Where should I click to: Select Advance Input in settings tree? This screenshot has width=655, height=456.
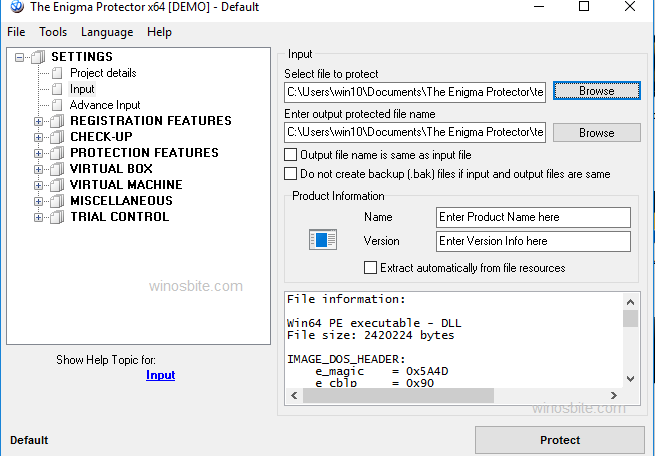pos(105,105)
